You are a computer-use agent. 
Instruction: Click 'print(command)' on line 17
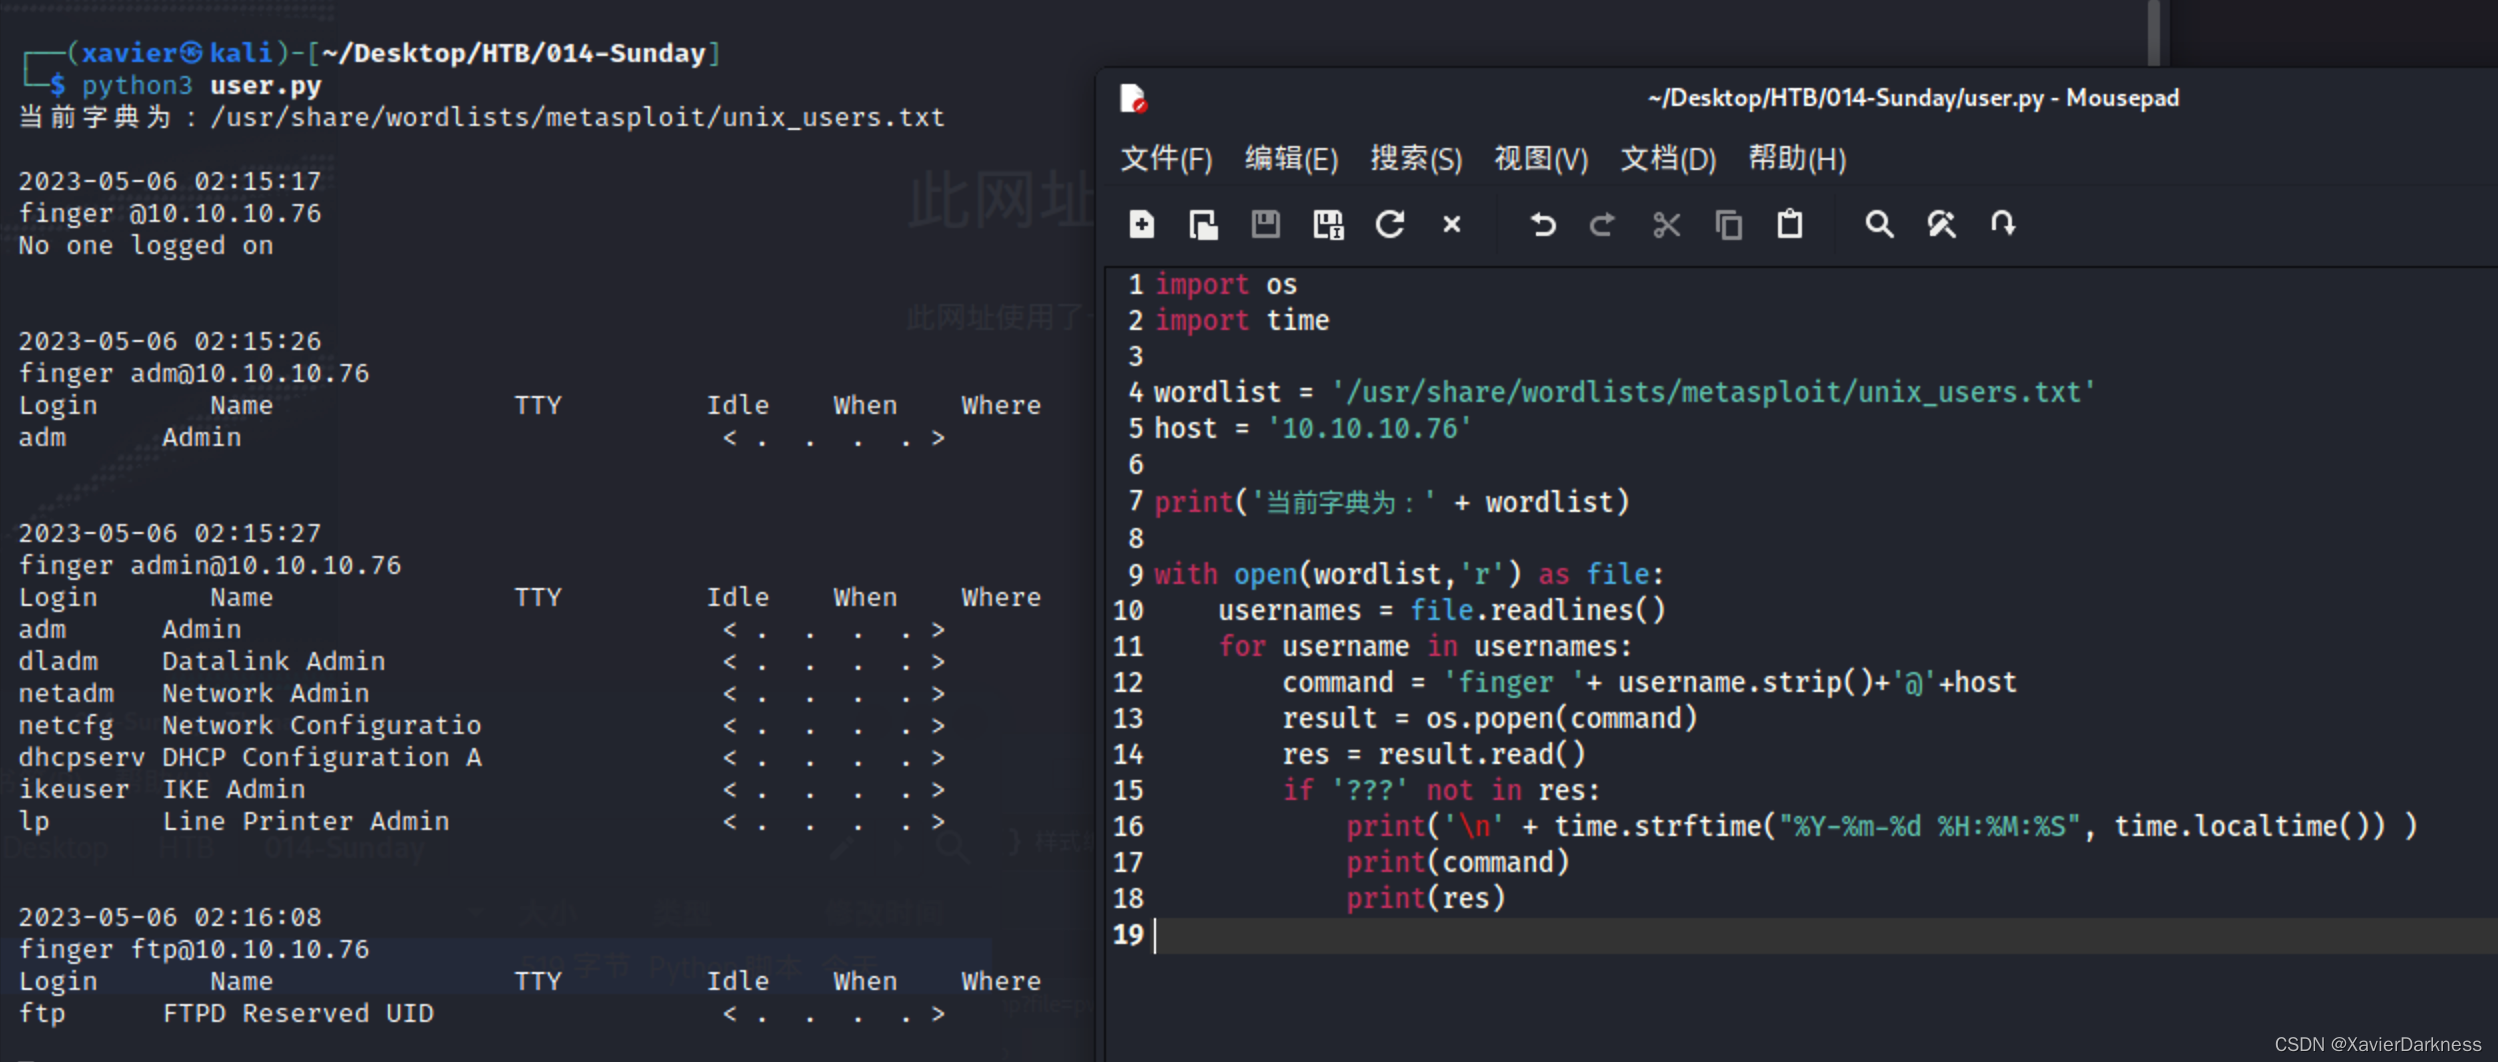[x=1457, y=862]
